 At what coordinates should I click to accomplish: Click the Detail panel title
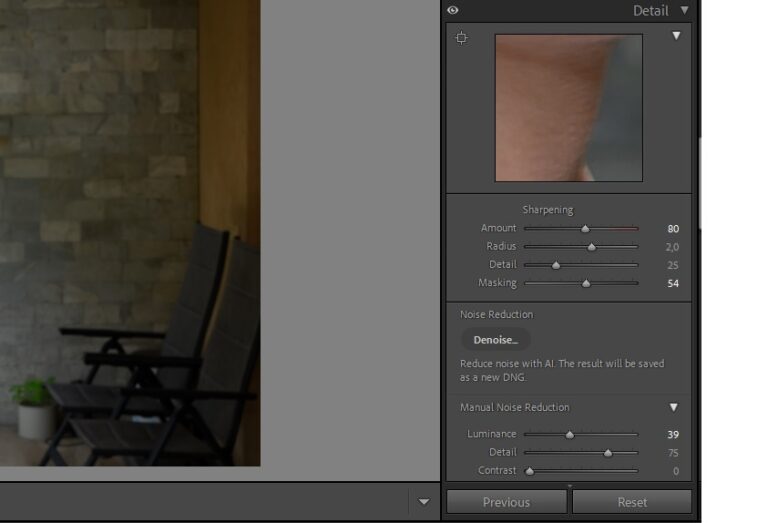point(650,10)
